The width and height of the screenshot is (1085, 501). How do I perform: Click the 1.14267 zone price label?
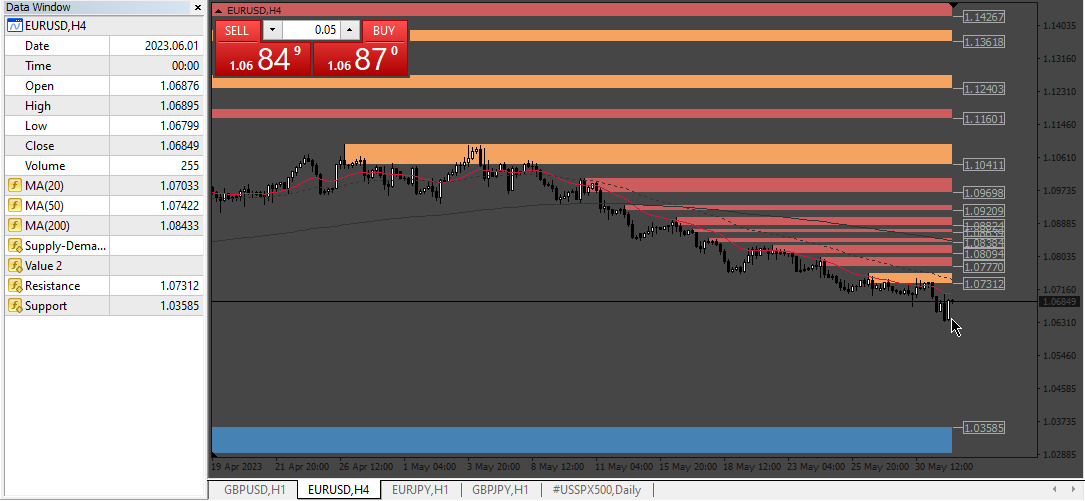984,17
